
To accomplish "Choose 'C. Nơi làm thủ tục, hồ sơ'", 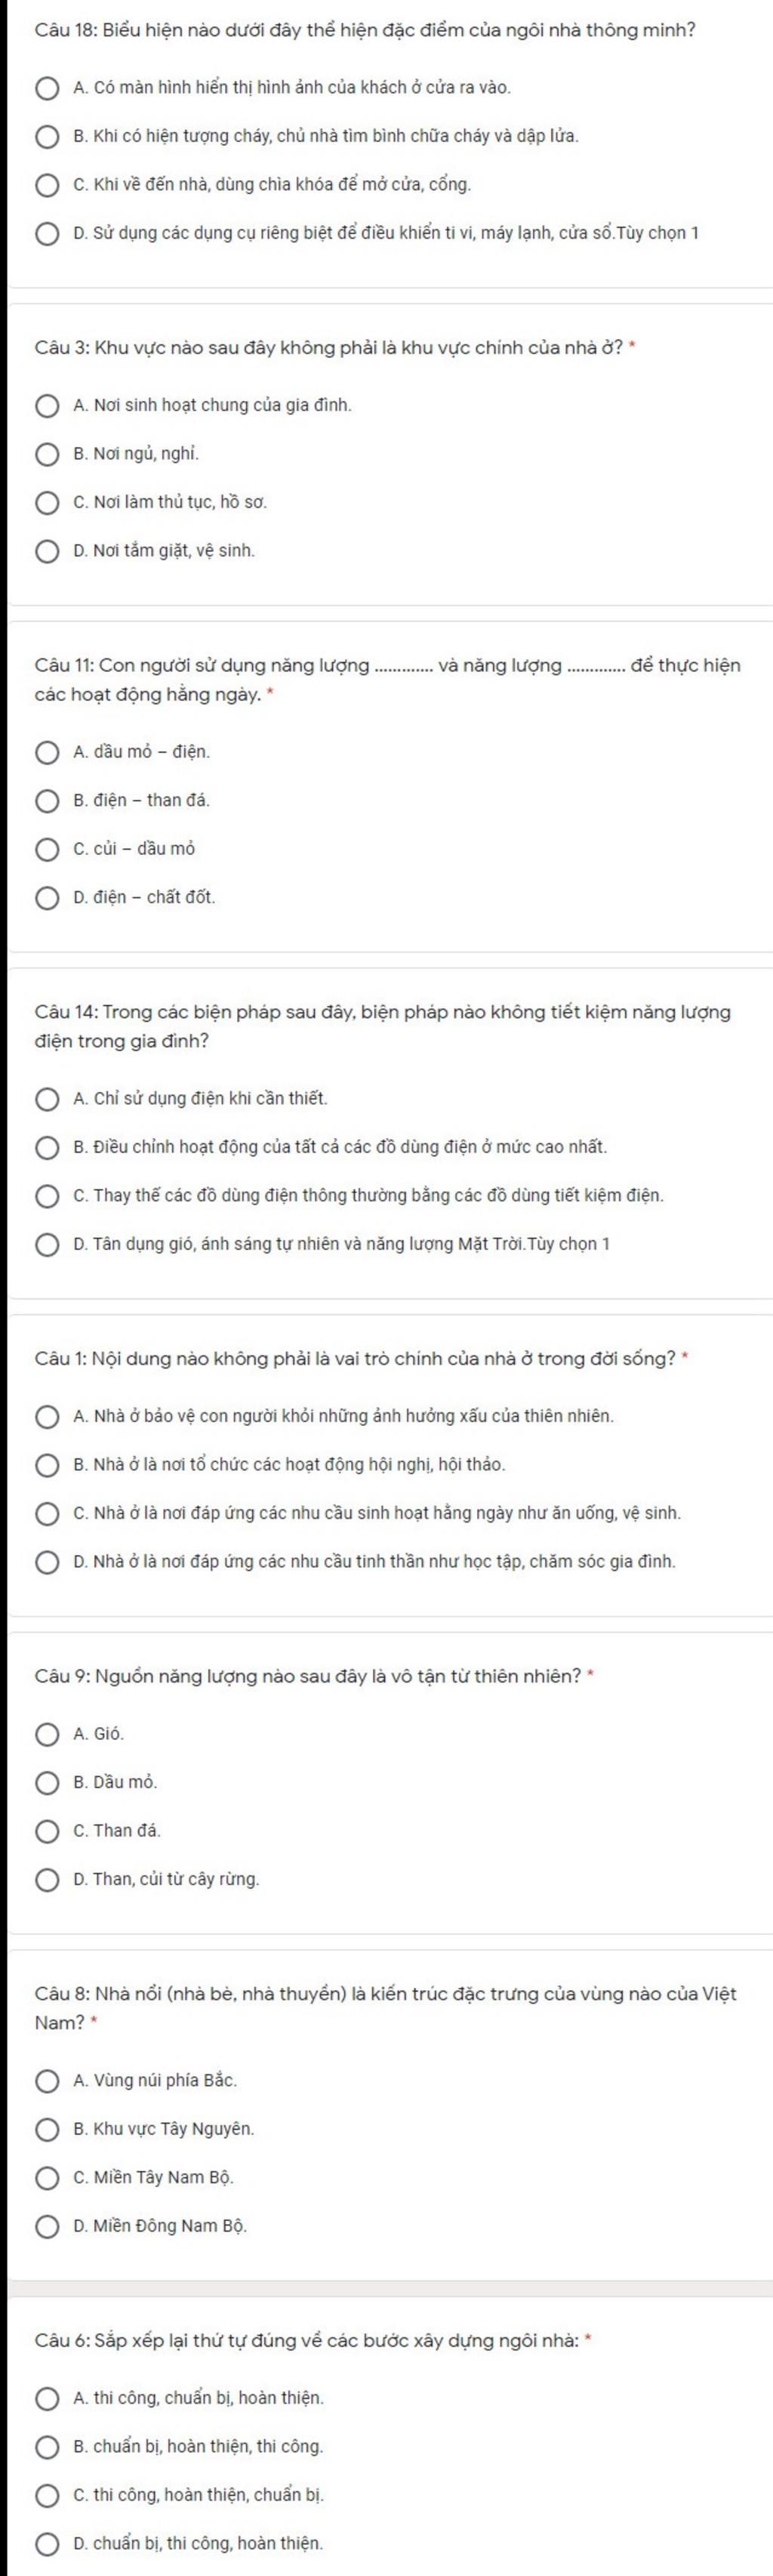I will click(x=47, y=502).
